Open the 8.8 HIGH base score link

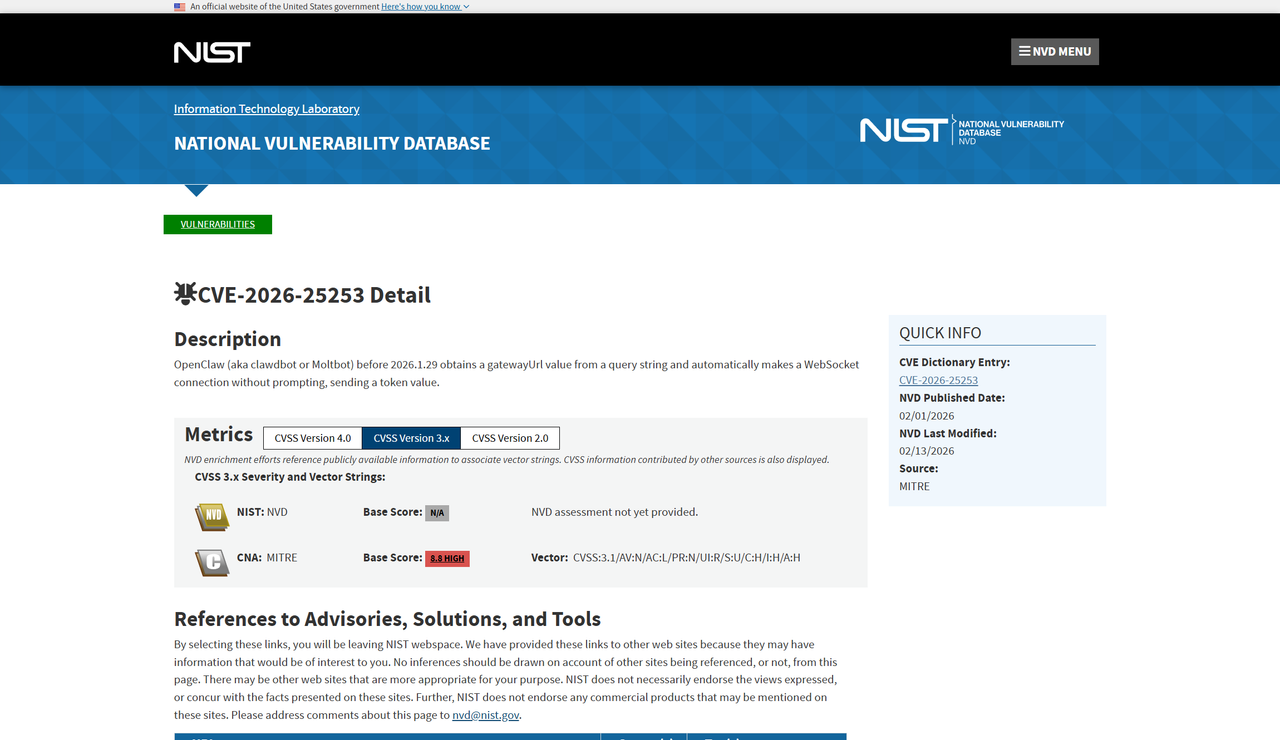coord(448,558)
